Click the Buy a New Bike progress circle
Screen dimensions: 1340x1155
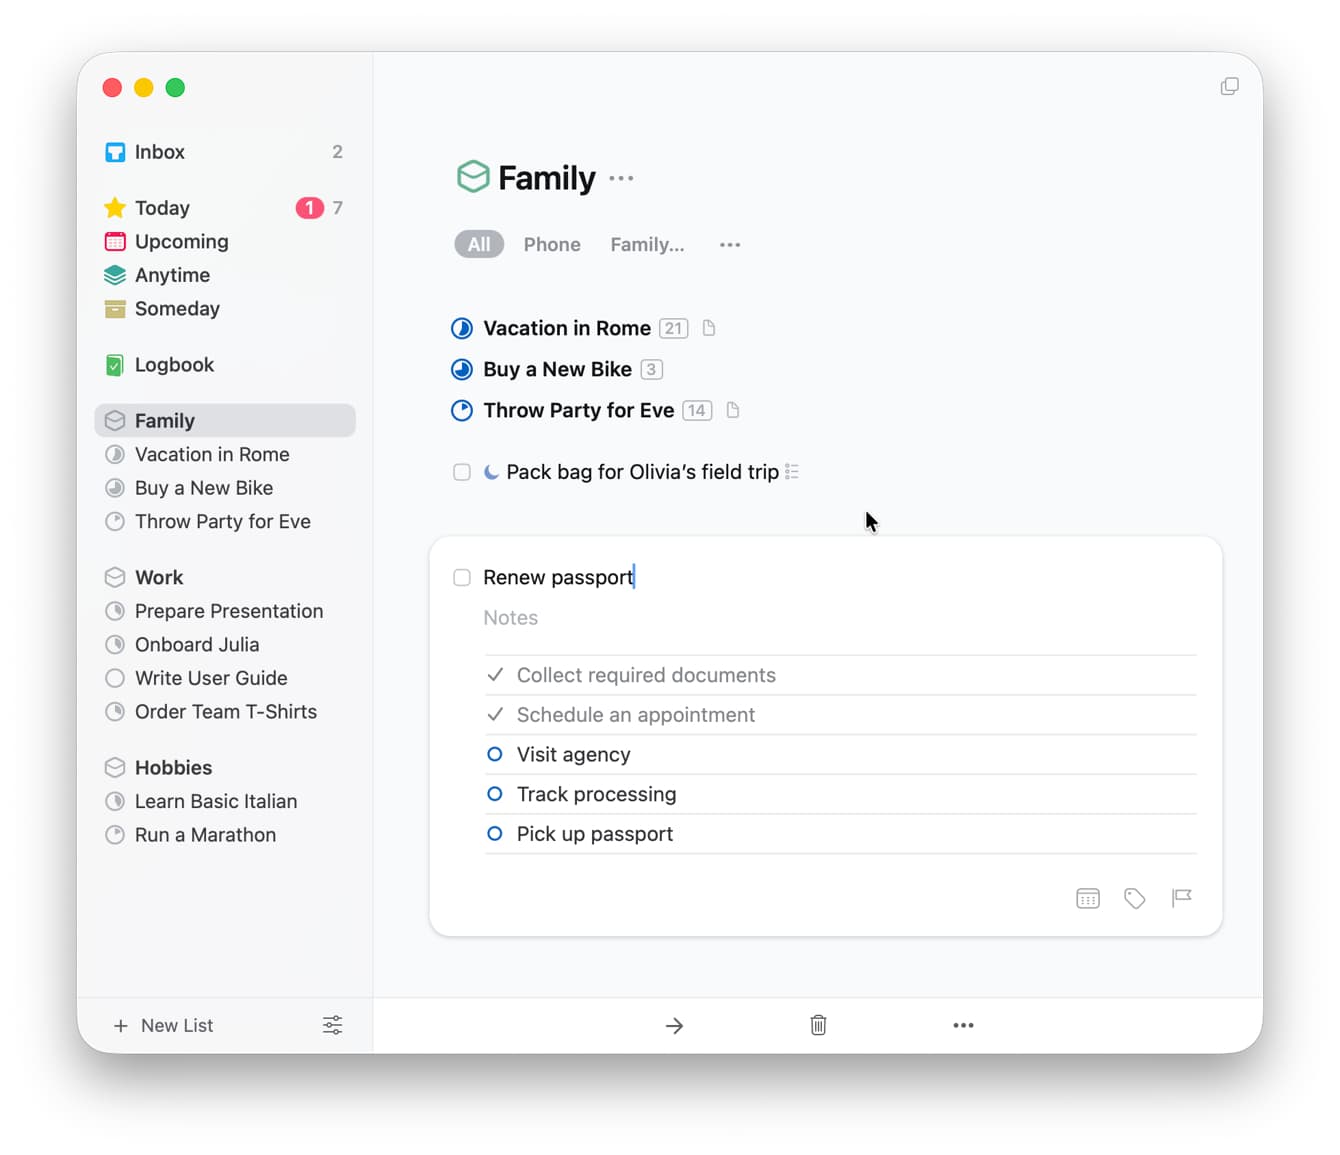[462, 370]
